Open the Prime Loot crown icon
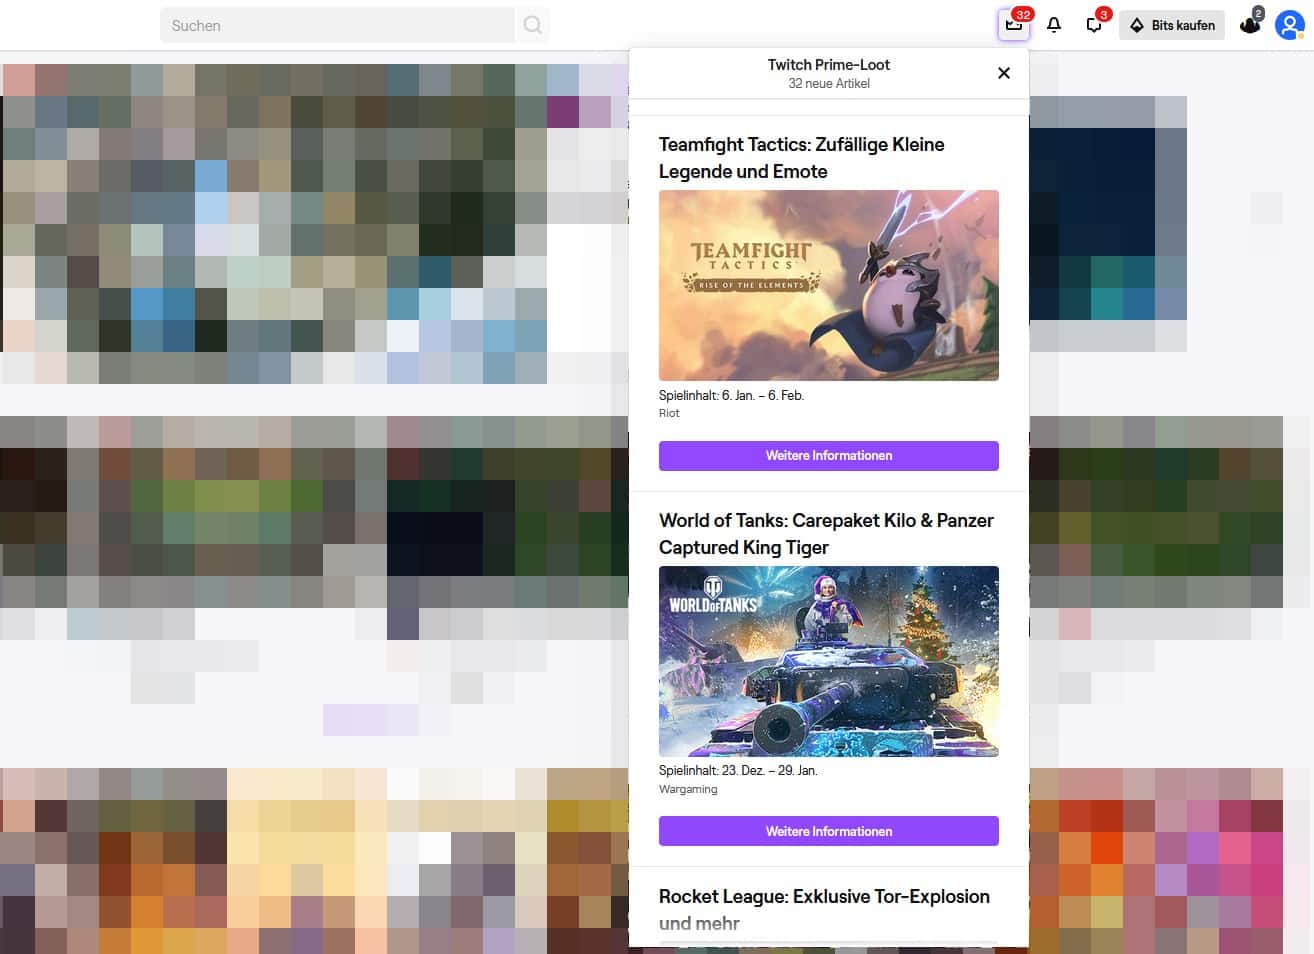The height and width of the screenshot is (954, 1314). (1013, 24)
